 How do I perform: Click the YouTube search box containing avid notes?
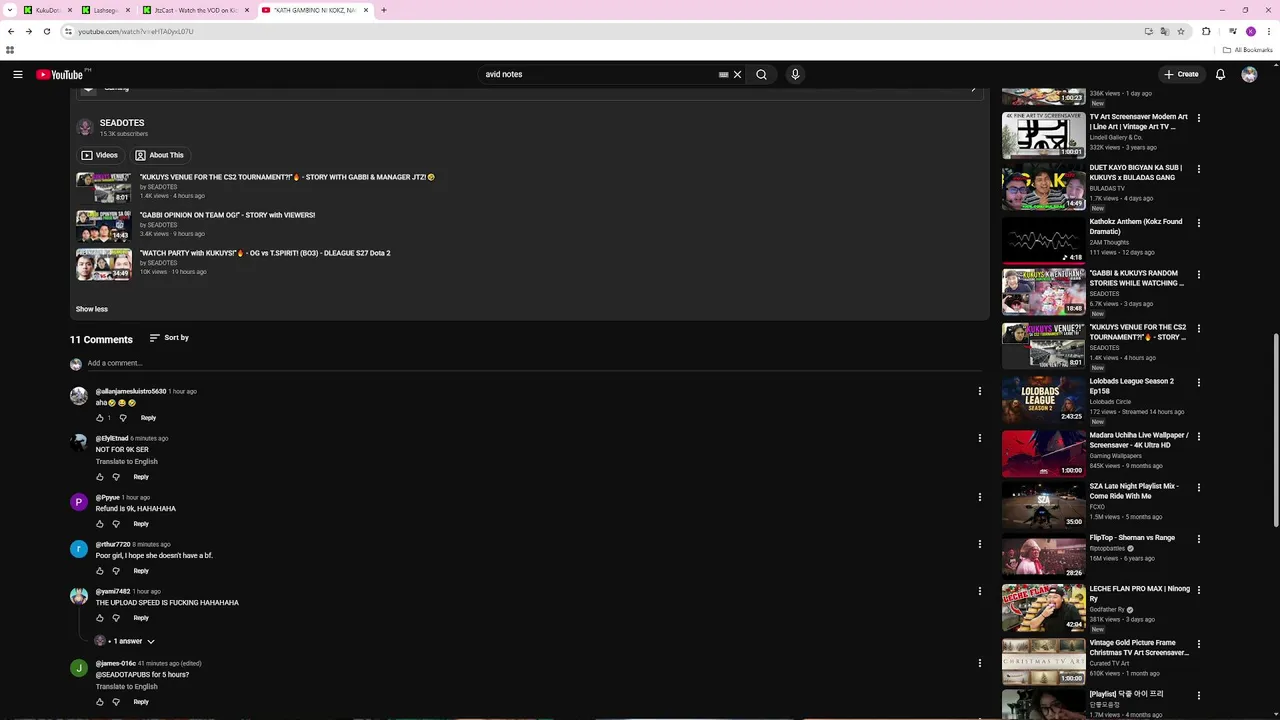(x=598, y=74)
